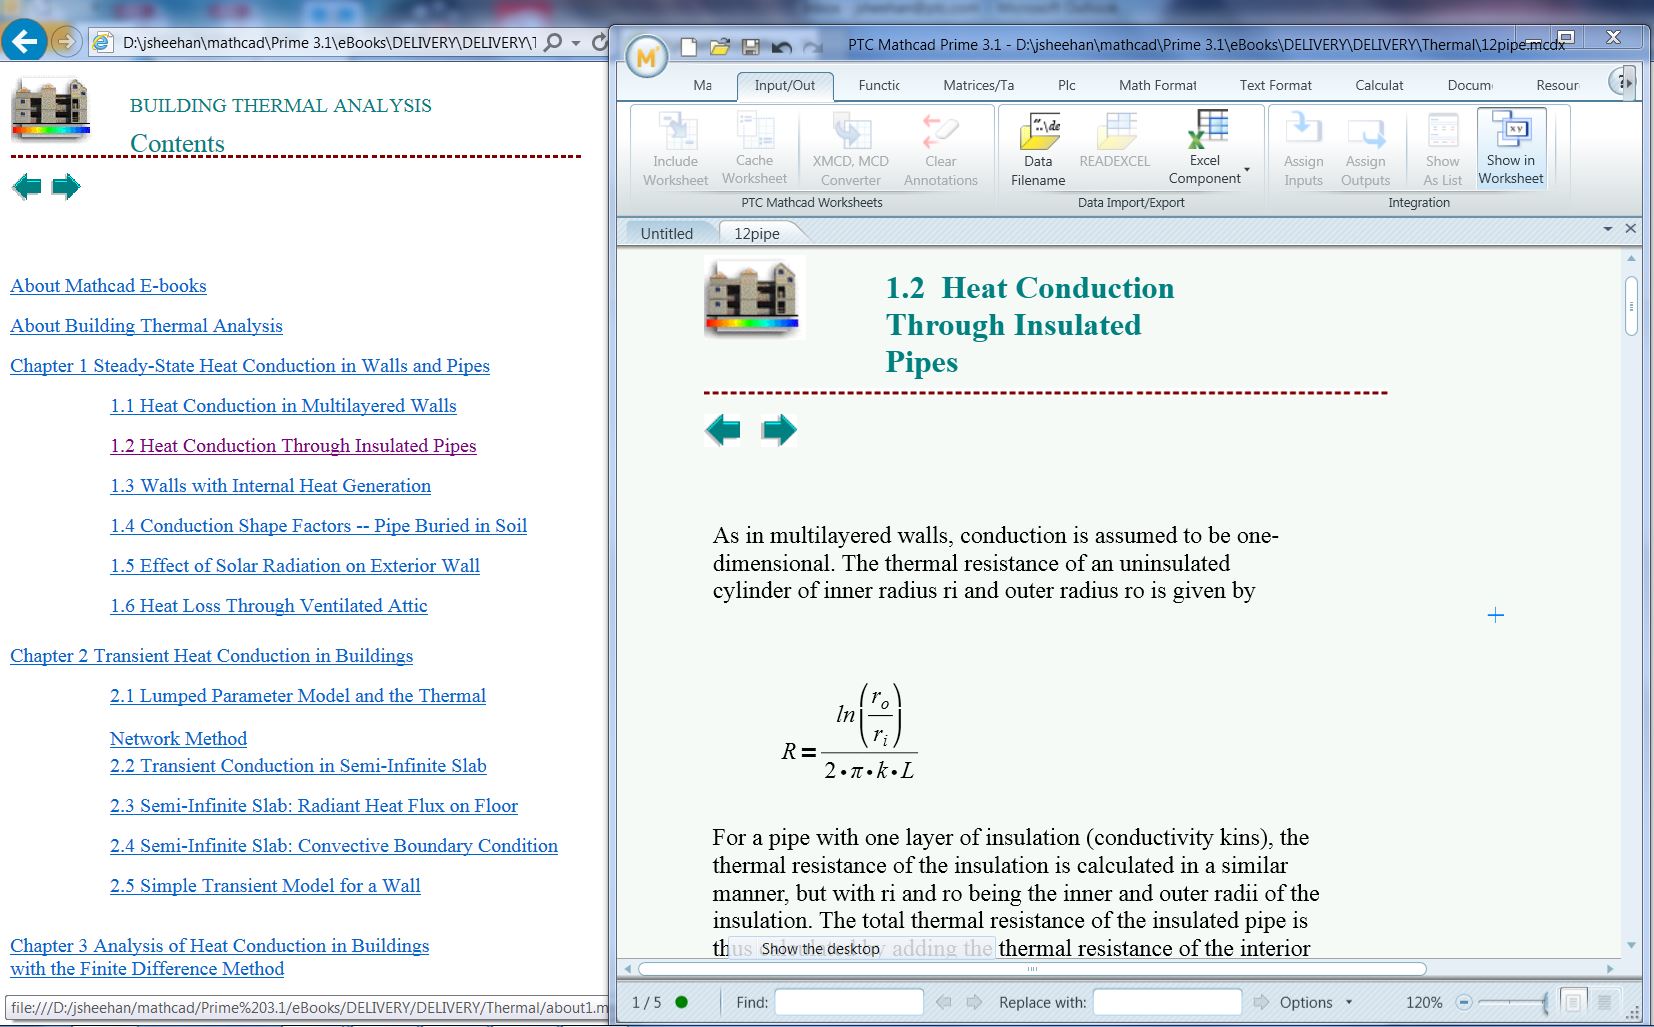This screenshot has height=1027, width=1654.
Task: Expand the Excel Component dropdown arrow
Action: (x=1247, y=169)
